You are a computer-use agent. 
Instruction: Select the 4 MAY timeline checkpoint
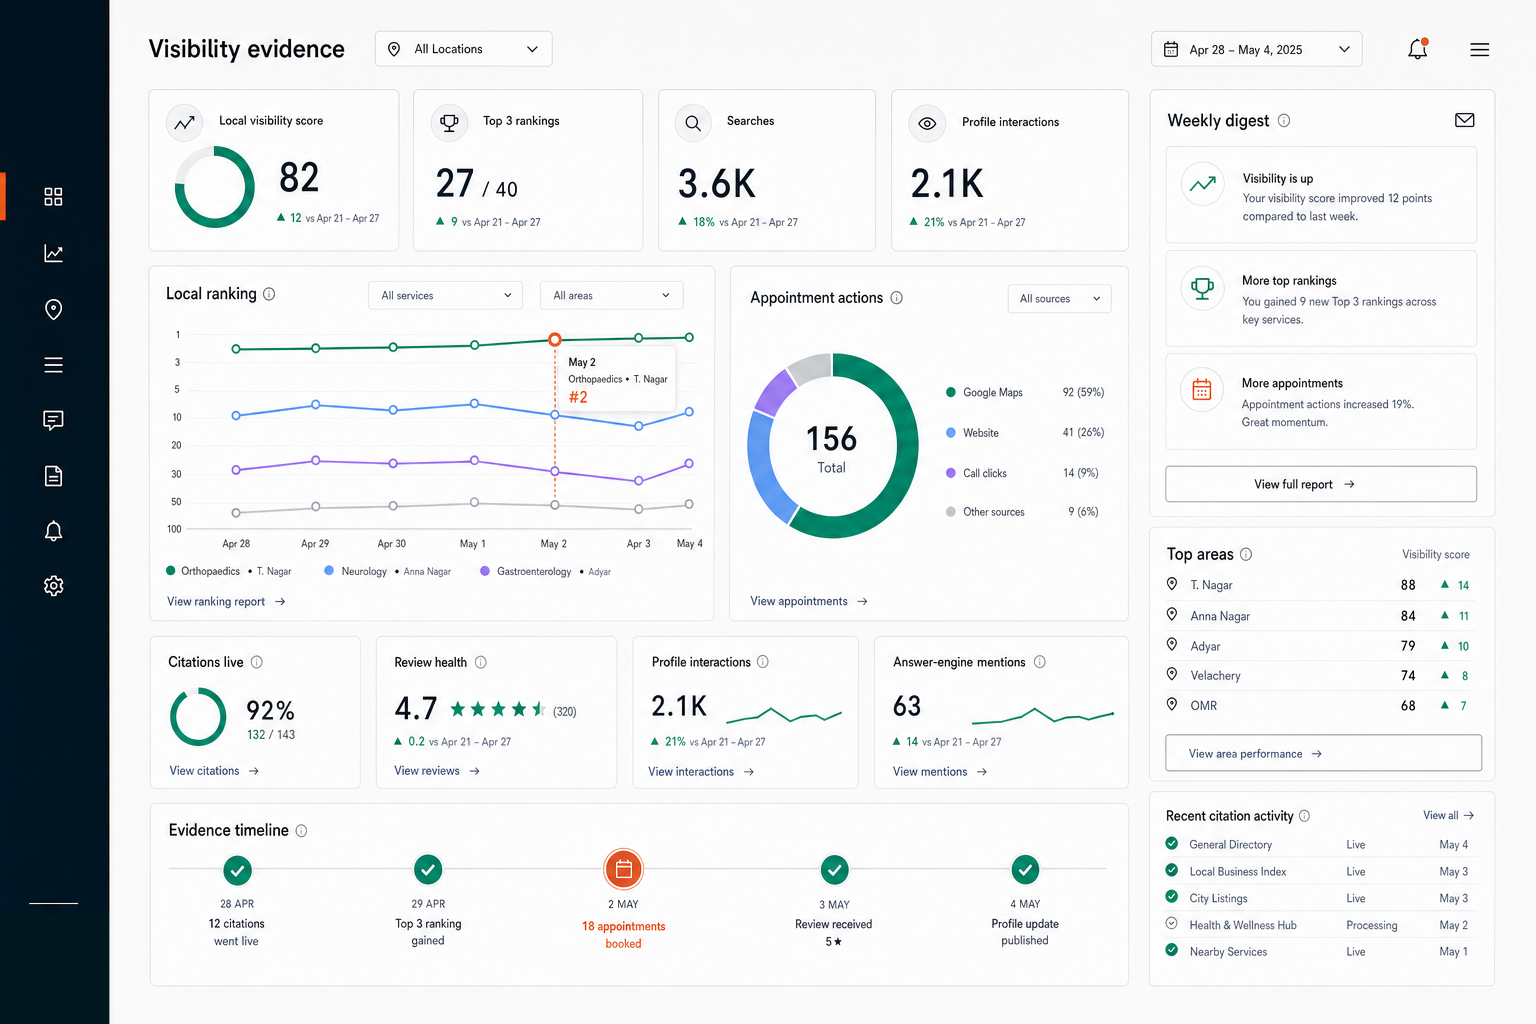[1025, 870]
